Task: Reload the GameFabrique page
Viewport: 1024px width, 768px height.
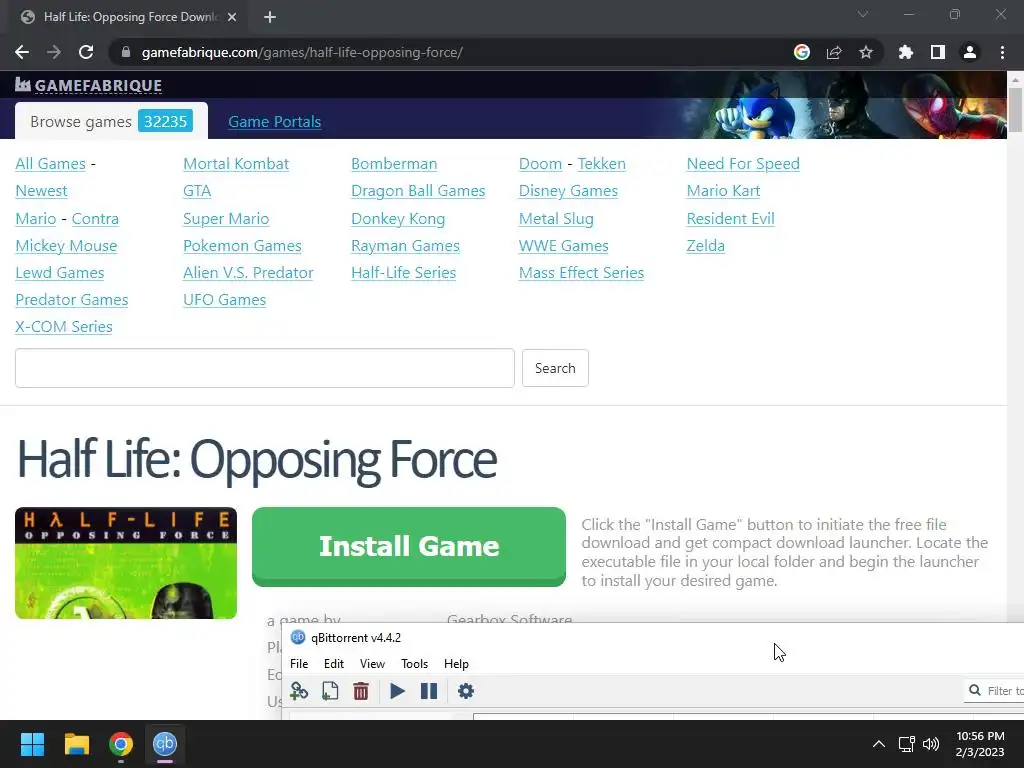Action: [x=86, y=52]
